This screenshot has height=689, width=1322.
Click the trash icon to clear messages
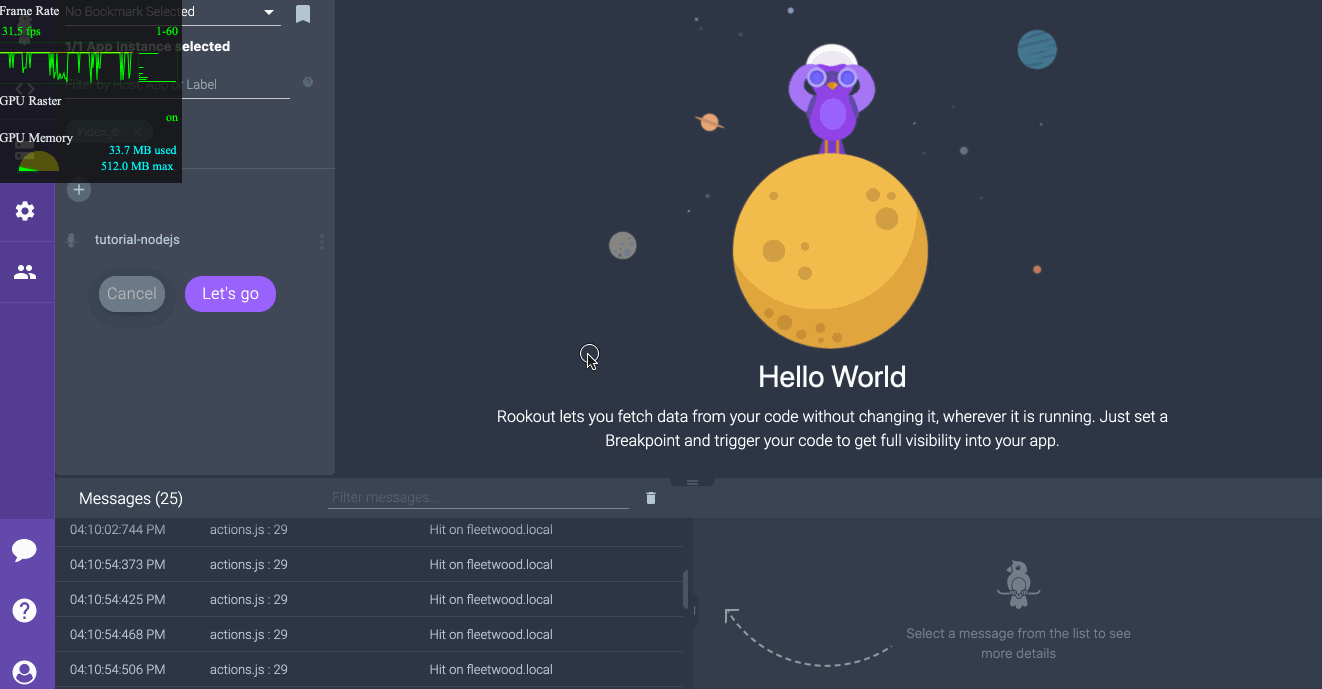(651, 498)
